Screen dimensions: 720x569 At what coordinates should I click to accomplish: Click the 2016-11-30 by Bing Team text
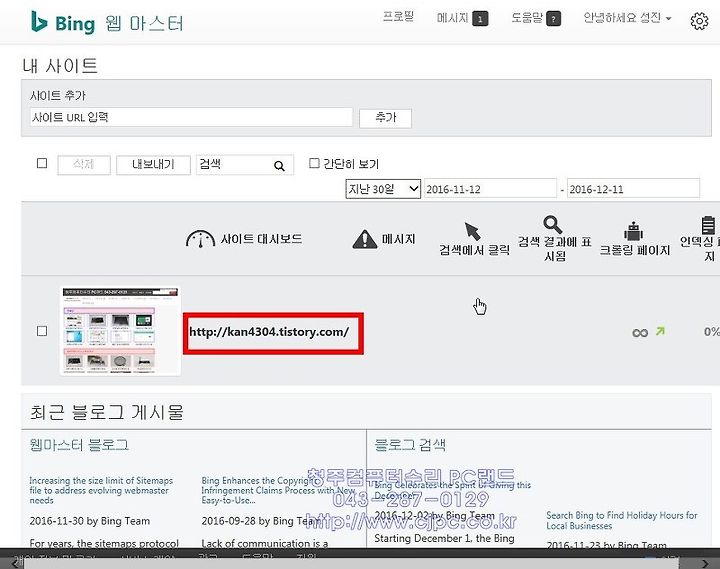pyautogui.click(x=90, y=521)
